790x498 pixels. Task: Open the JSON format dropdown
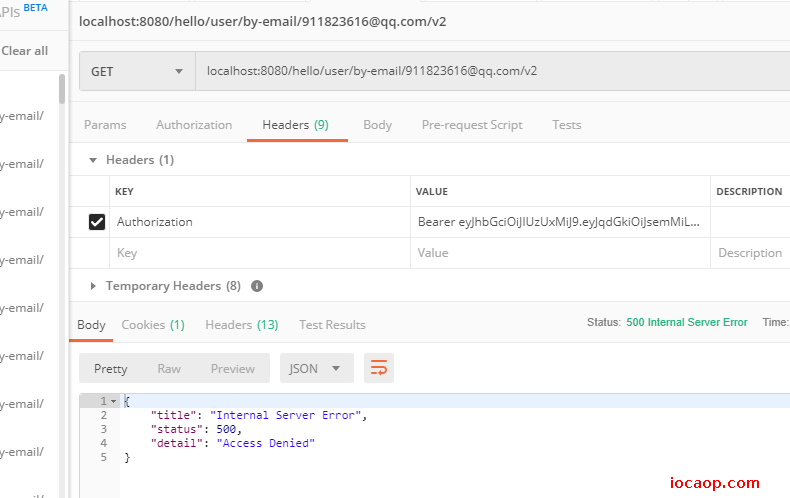pyautogui.click(x=316, y=368)
